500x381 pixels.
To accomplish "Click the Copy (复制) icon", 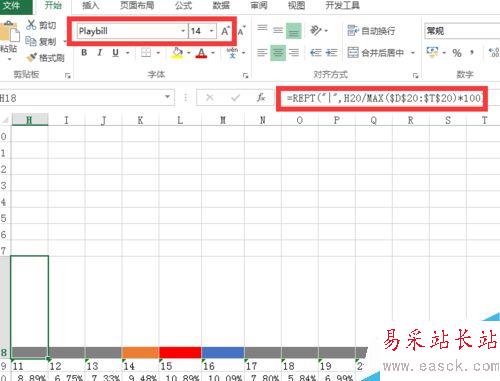I will (31, 41).
